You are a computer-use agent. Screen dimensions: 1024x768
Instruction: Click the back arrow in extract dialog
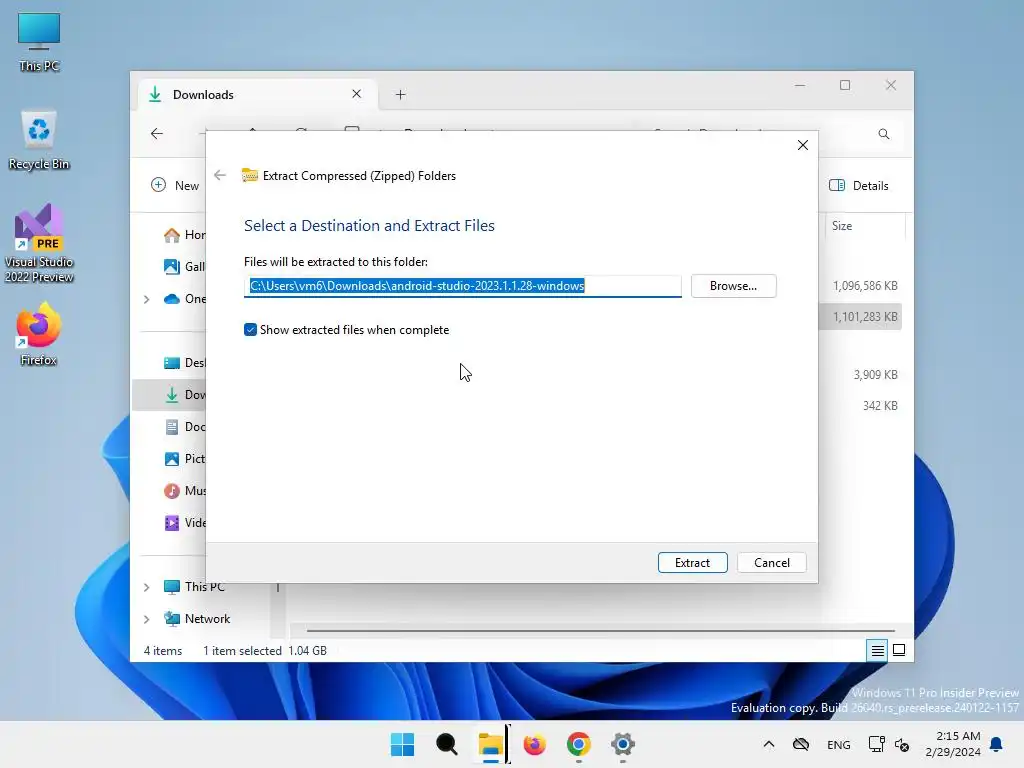(220, 175)
